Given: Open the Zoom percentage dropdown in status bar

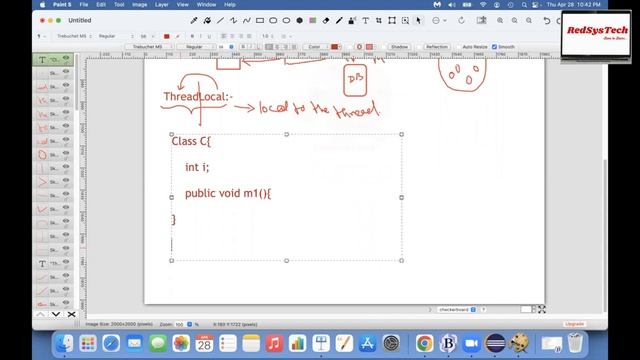Looking at the screenshot, I should point(189,324).
